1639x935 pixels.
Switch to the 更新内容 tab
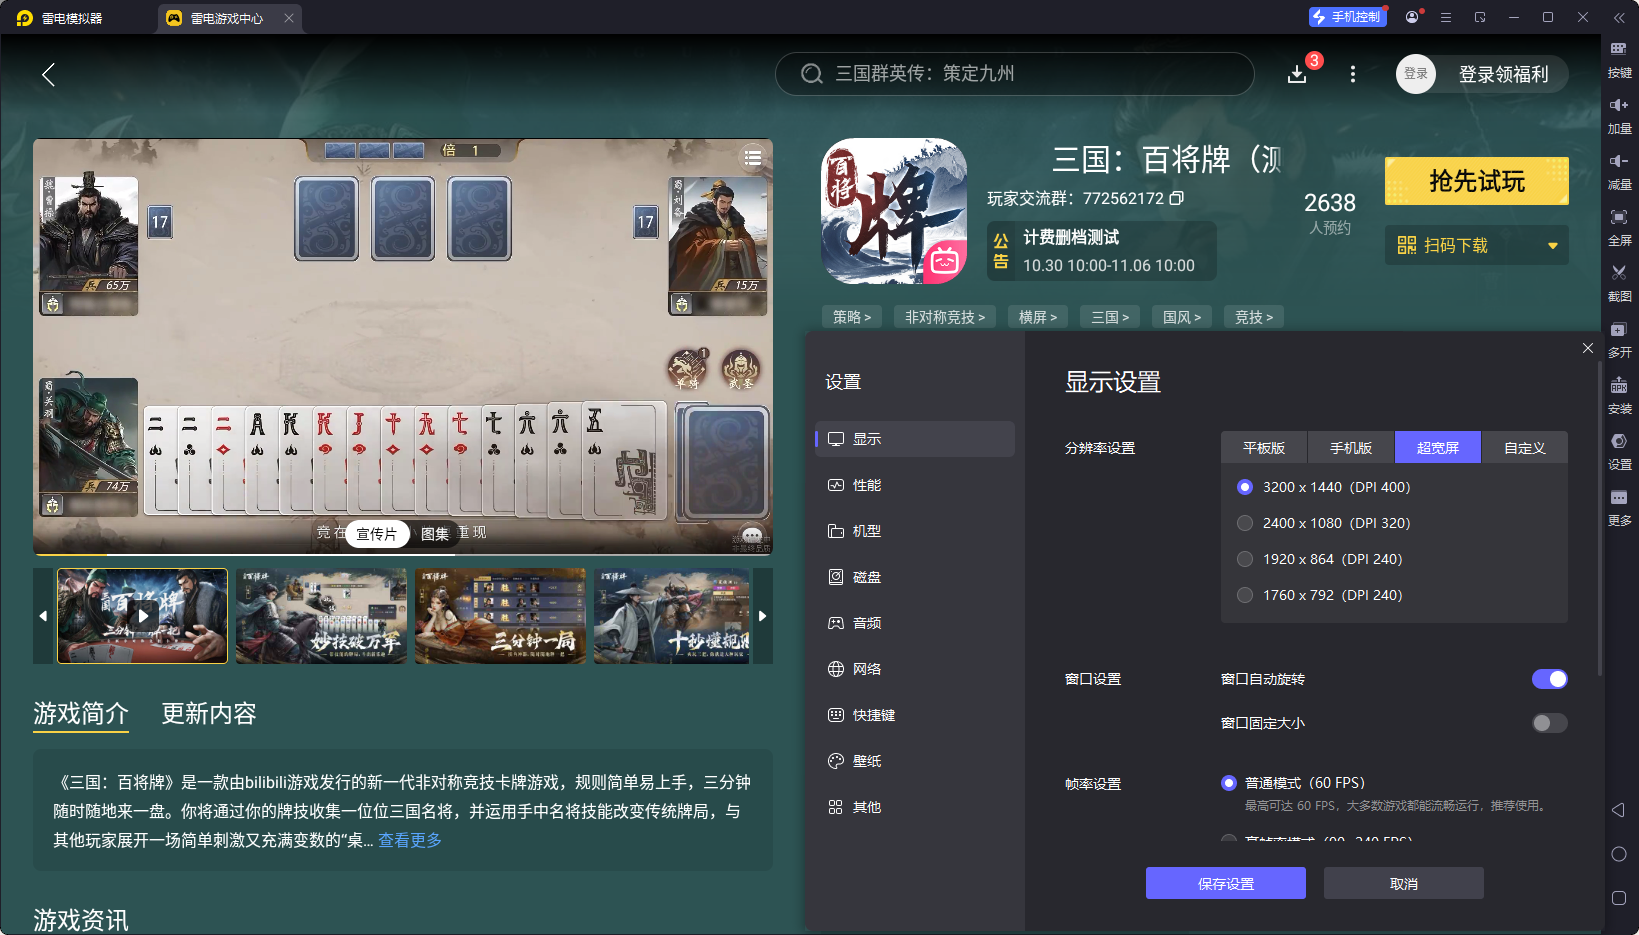208,714
